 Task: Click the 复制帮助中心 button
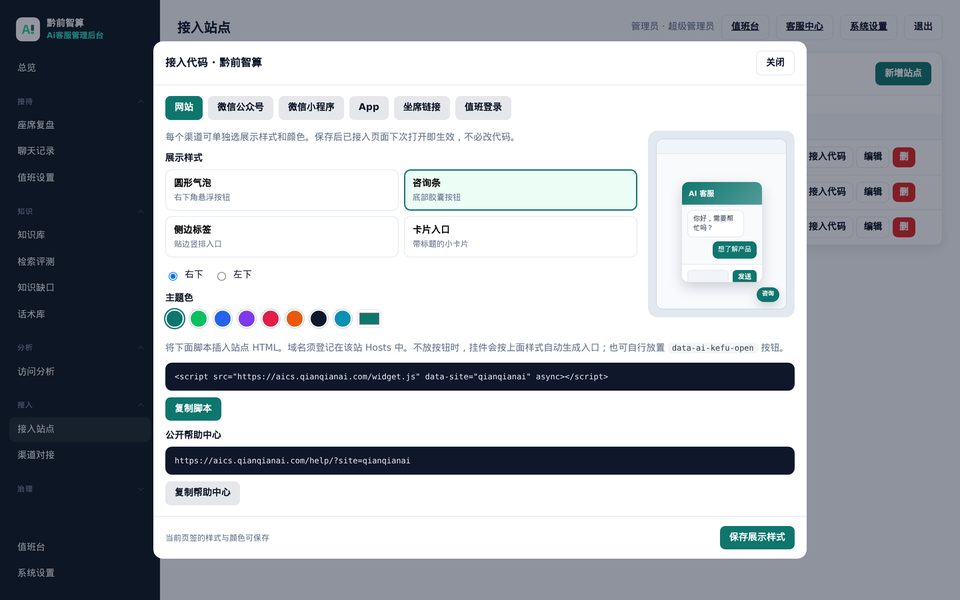click(x=203, y=492)
